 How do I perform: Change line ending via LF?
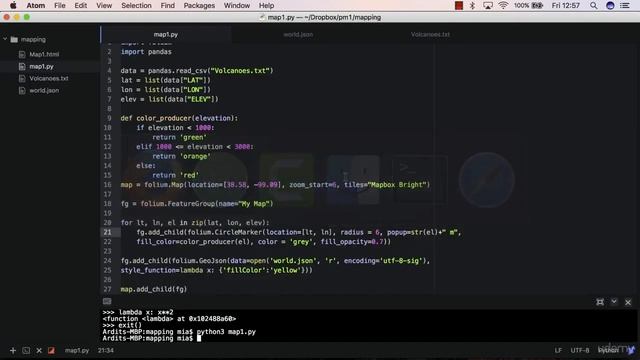tap(558, 351)
